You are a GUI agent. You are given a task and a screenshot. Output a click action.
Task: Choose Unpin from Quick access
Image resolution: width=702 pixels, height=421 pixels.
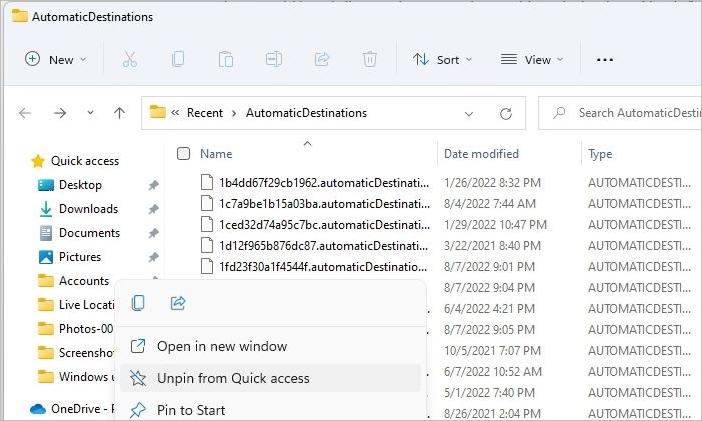233,378
